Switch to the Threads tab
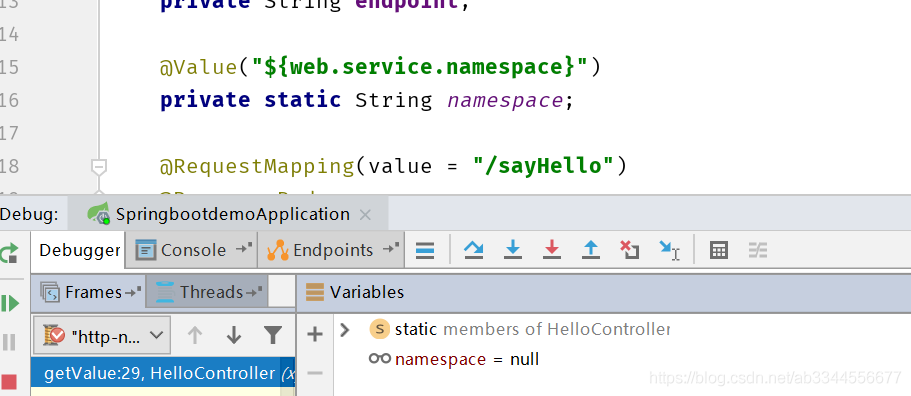This screenshot has height=396, width=911. coord(207,291)
